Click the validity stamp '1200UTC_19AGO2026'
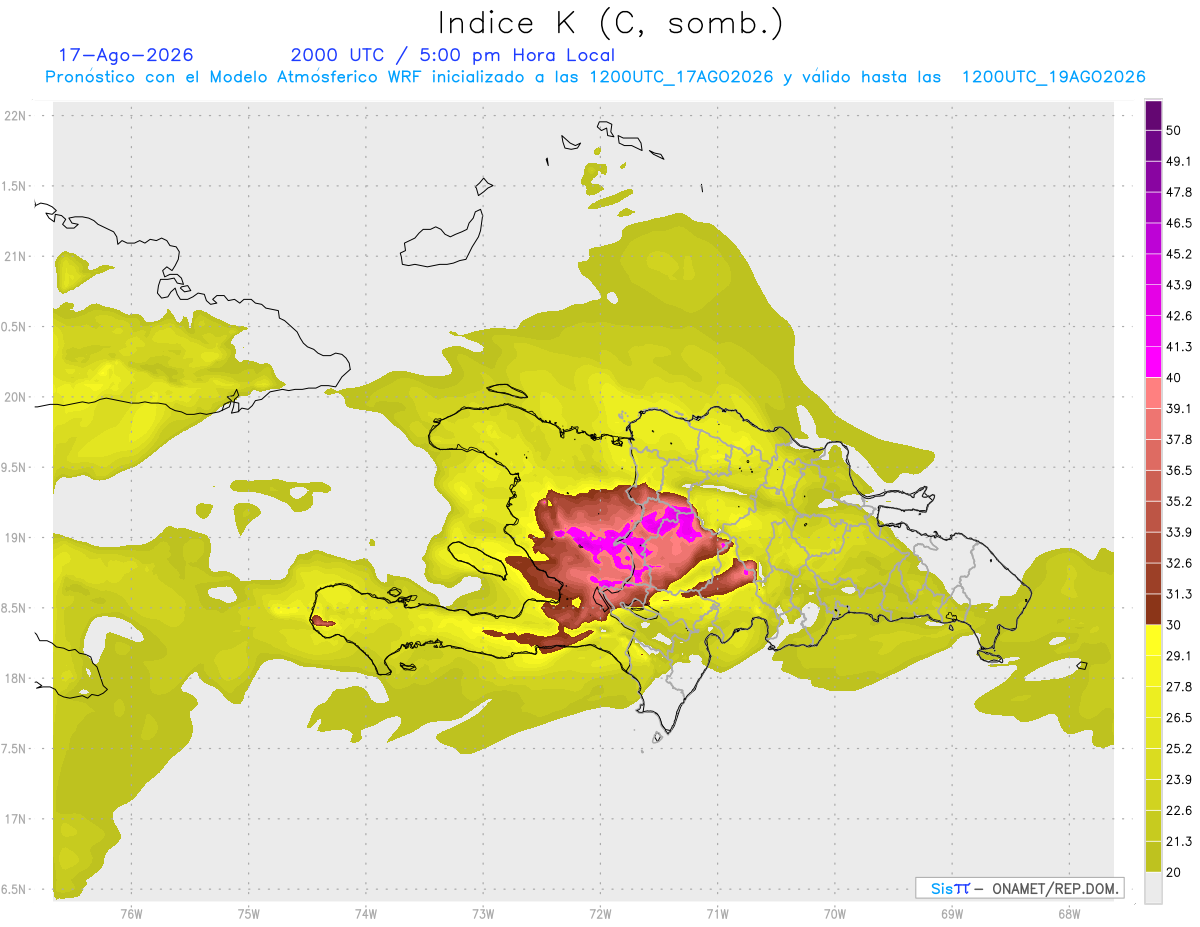1200x927 pixels. 1053,77
